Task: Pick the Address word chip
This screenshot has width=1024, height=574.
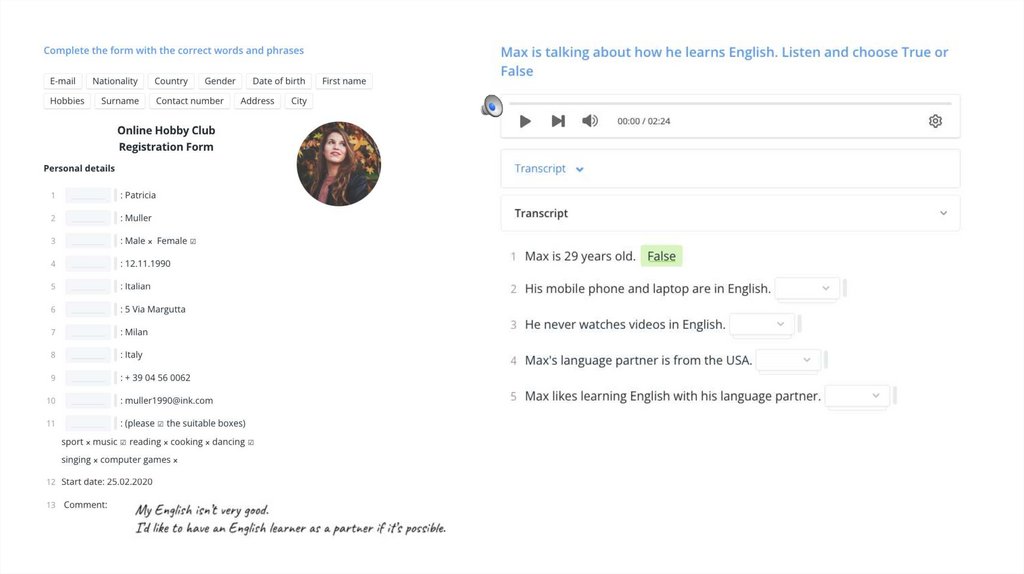Action: 257,101
